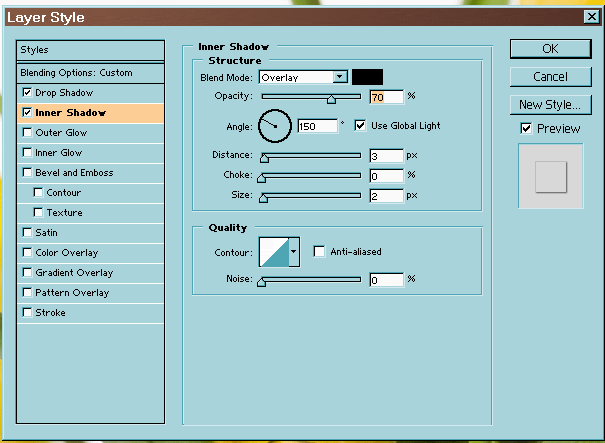The width and height of the screenshot is (605, 443).
Task: Toggle the Use Global Light checkbox
Action: tap(361, 126)
